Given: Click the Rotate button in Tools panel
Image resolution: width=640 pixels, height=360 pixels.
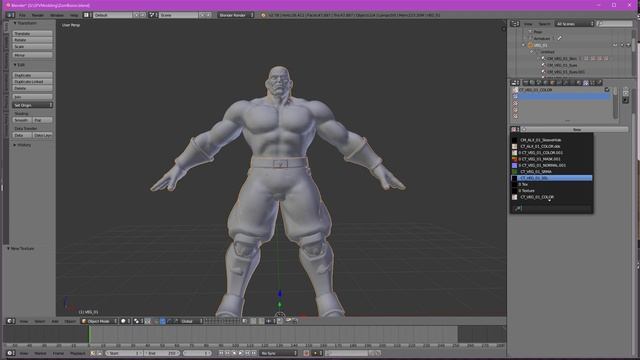Looking at the screenshot, I should point(32,40).
